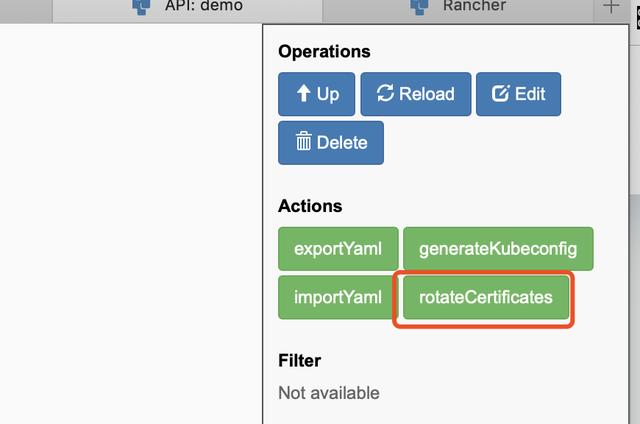640x424 pixels.
Task: Click the Rancher tab's favicon
Action: pos(420,6)
